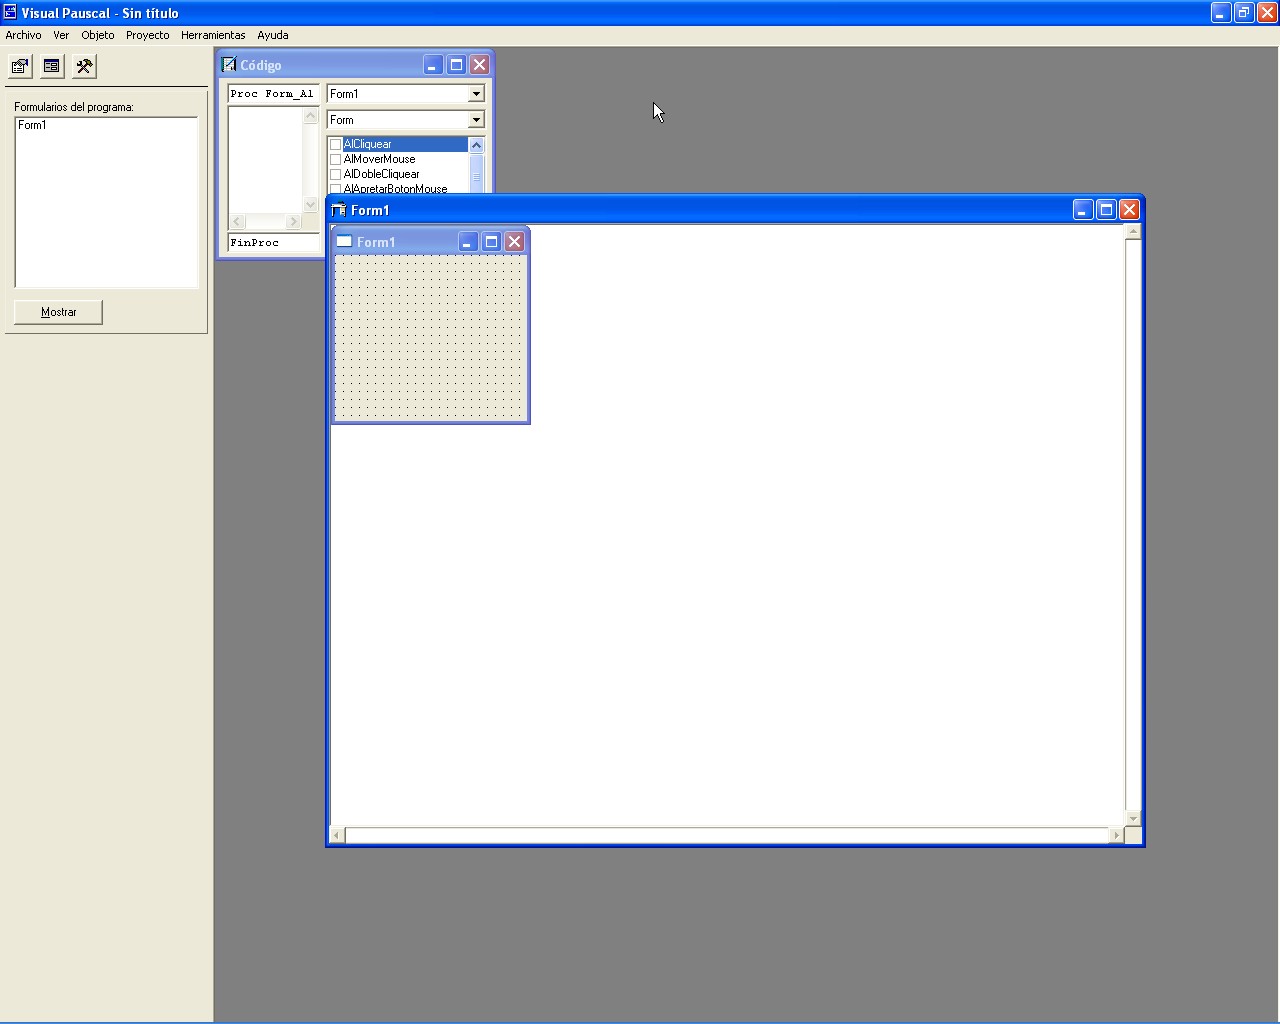
Task: Maximize the outer Form1 designer window
Action: tap(1106, 209)
